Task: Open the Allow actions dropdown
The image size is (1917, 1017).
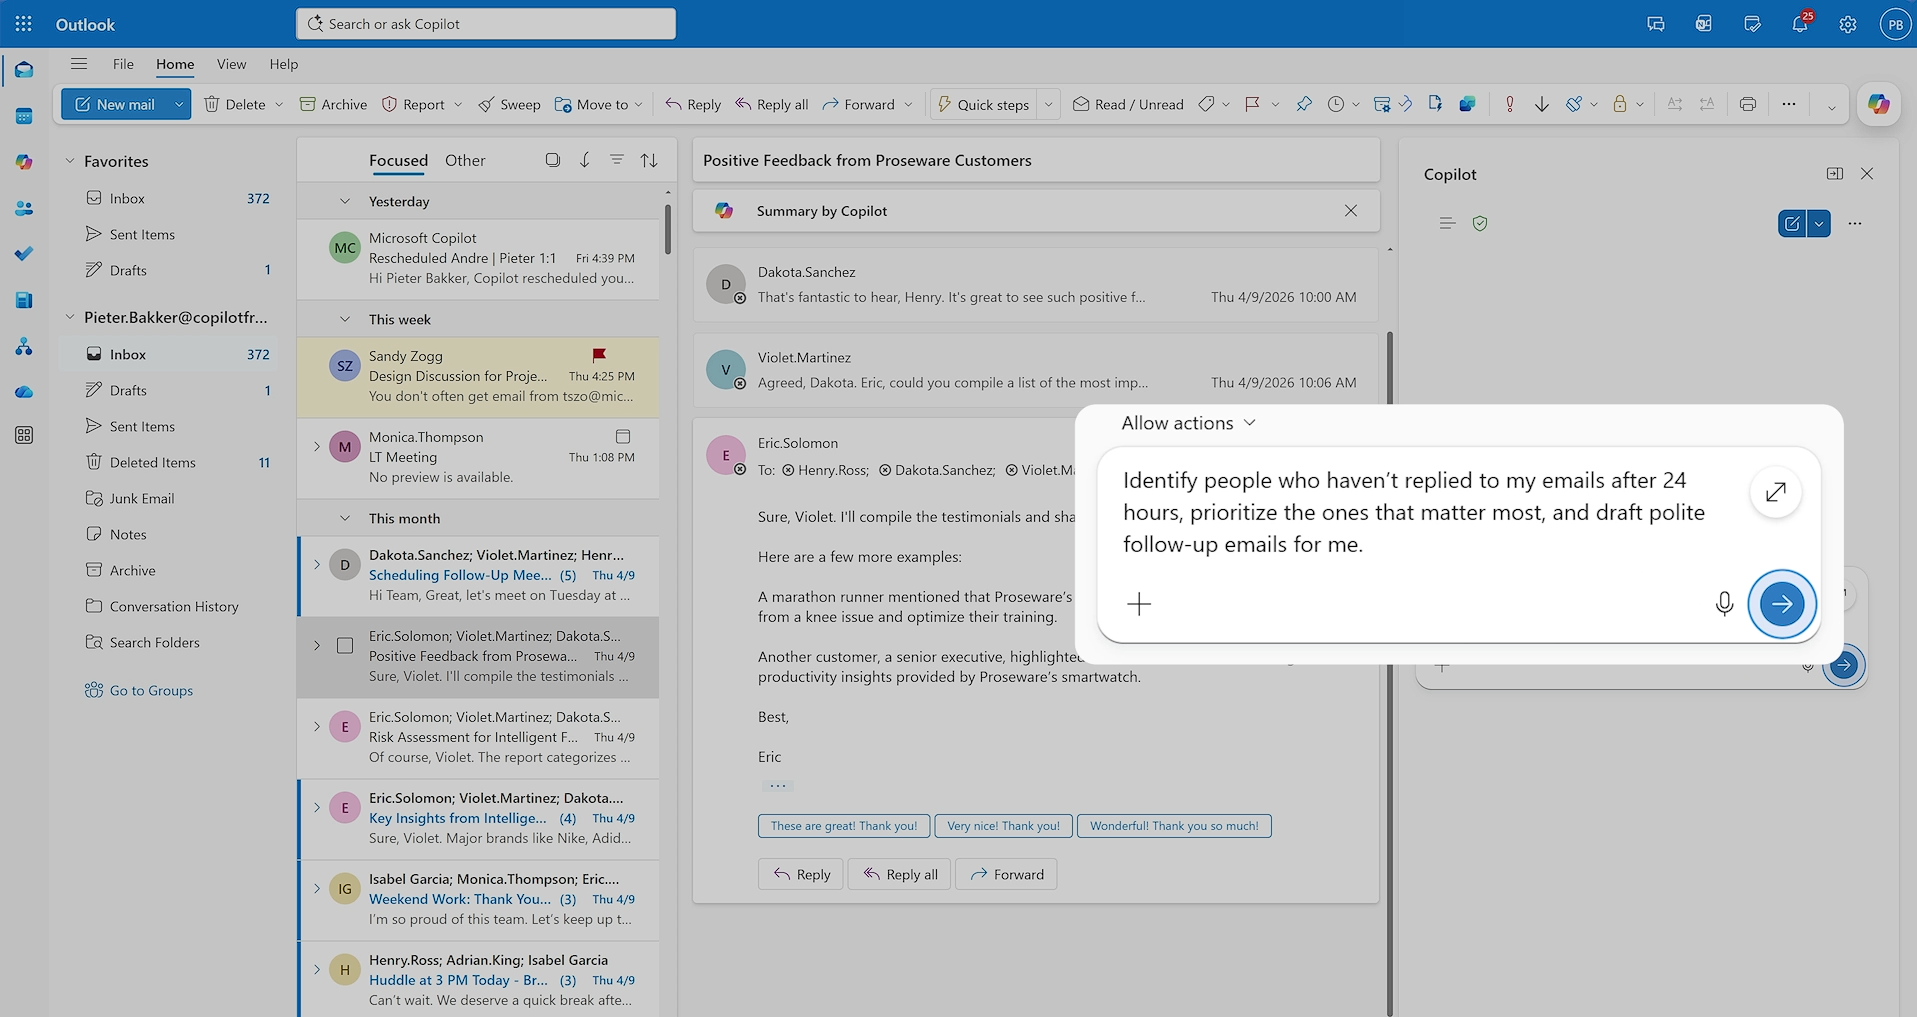Action: coord(1188,423)
